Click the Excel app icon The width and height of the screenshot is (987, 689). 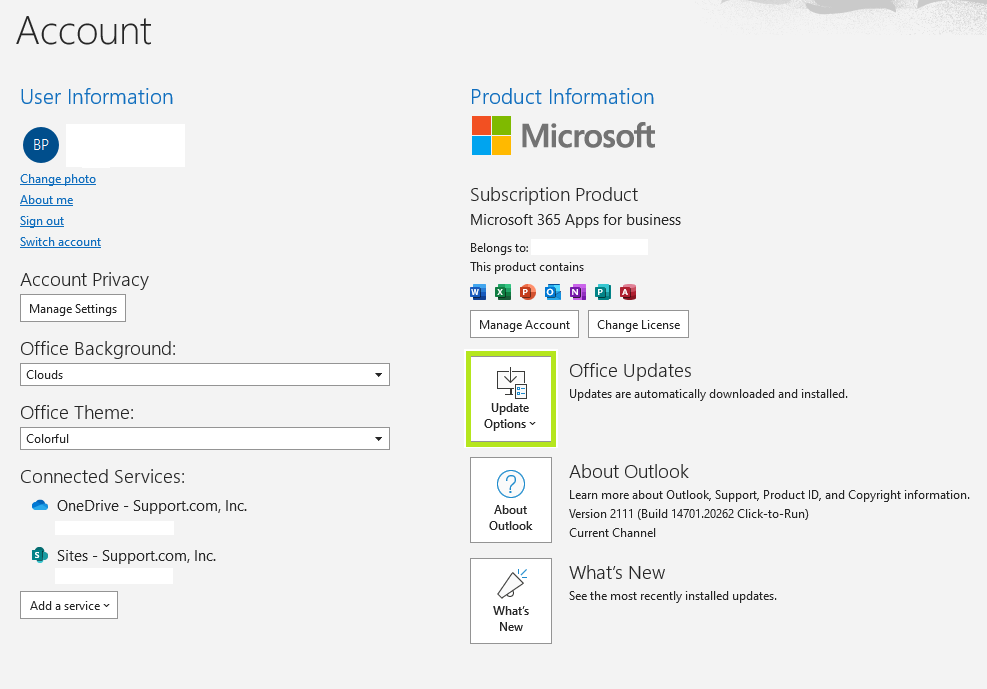(502, 292)
